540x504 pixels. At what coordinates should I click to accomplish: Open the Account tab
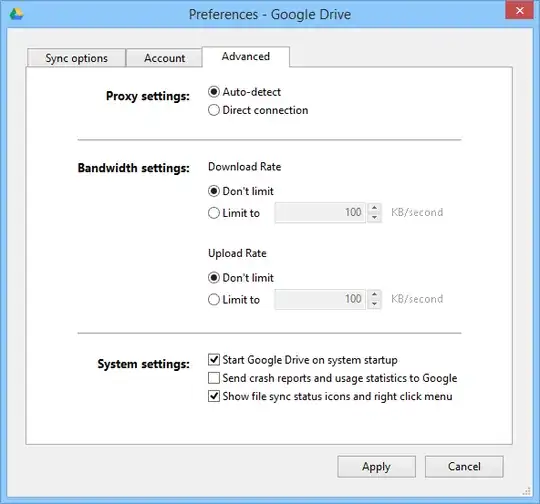point(164,58)
